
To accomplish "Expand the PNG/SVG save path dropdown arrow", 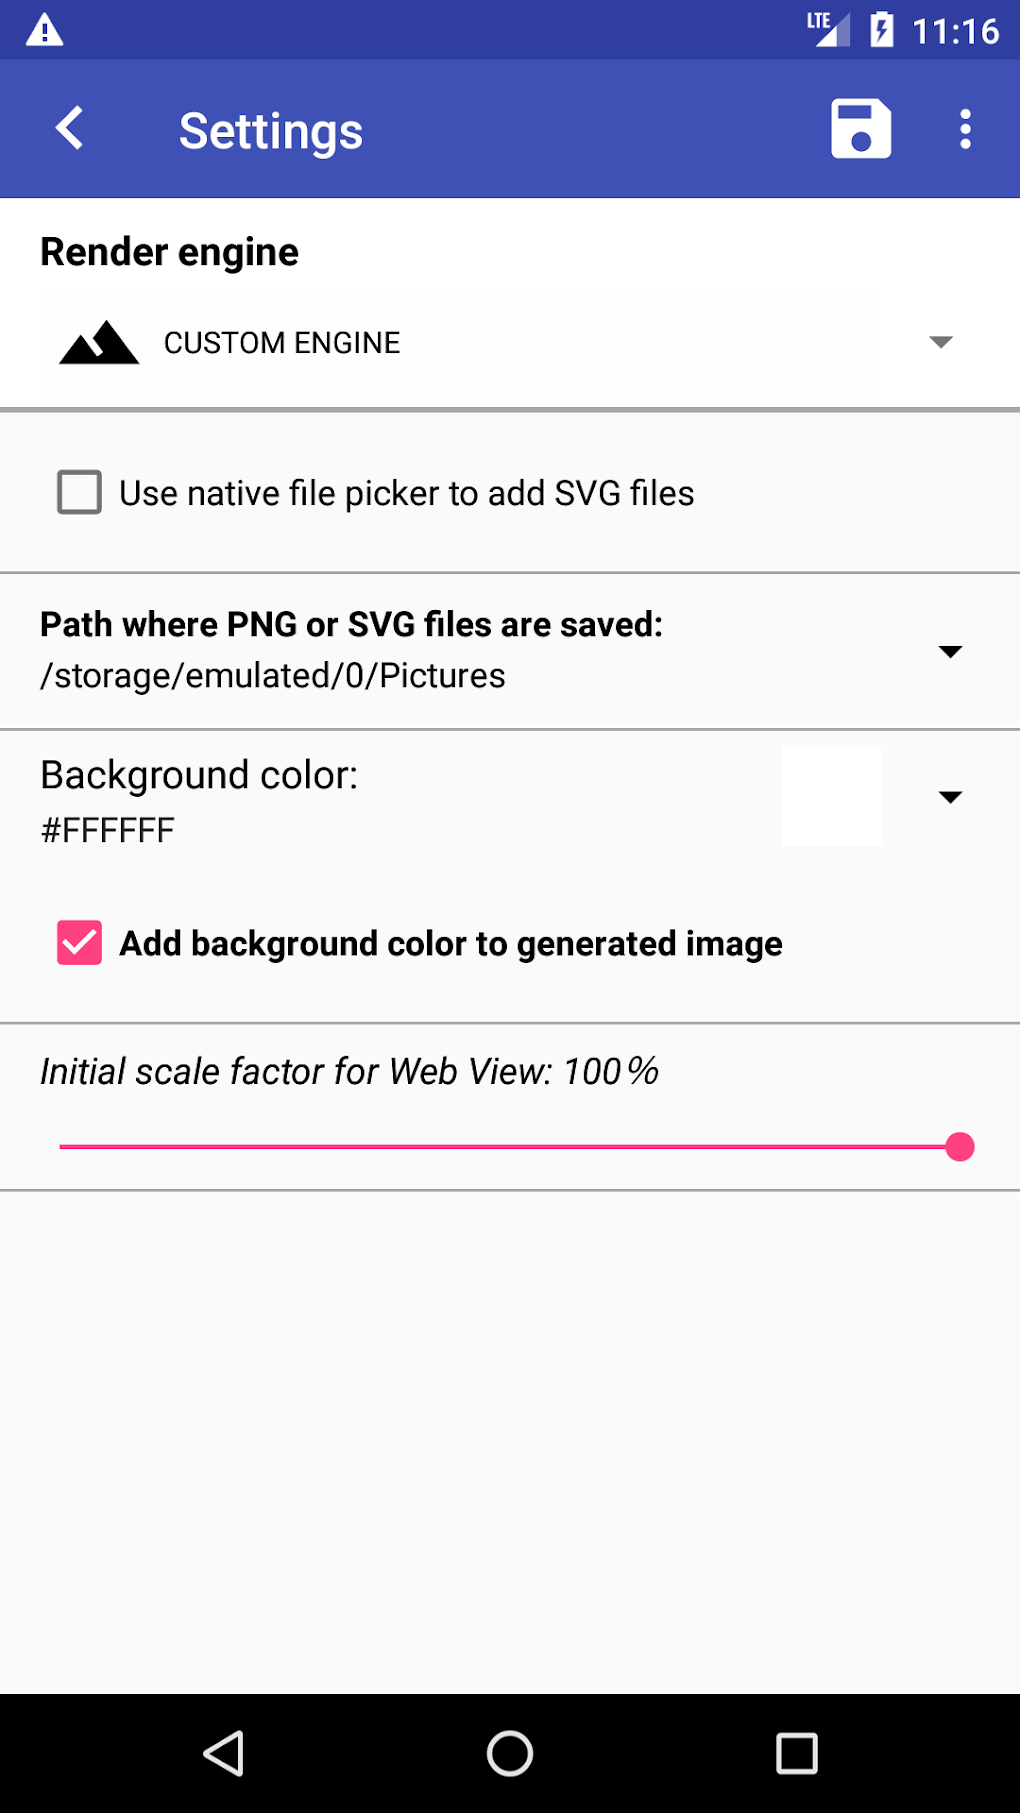I will coord(950,652).
